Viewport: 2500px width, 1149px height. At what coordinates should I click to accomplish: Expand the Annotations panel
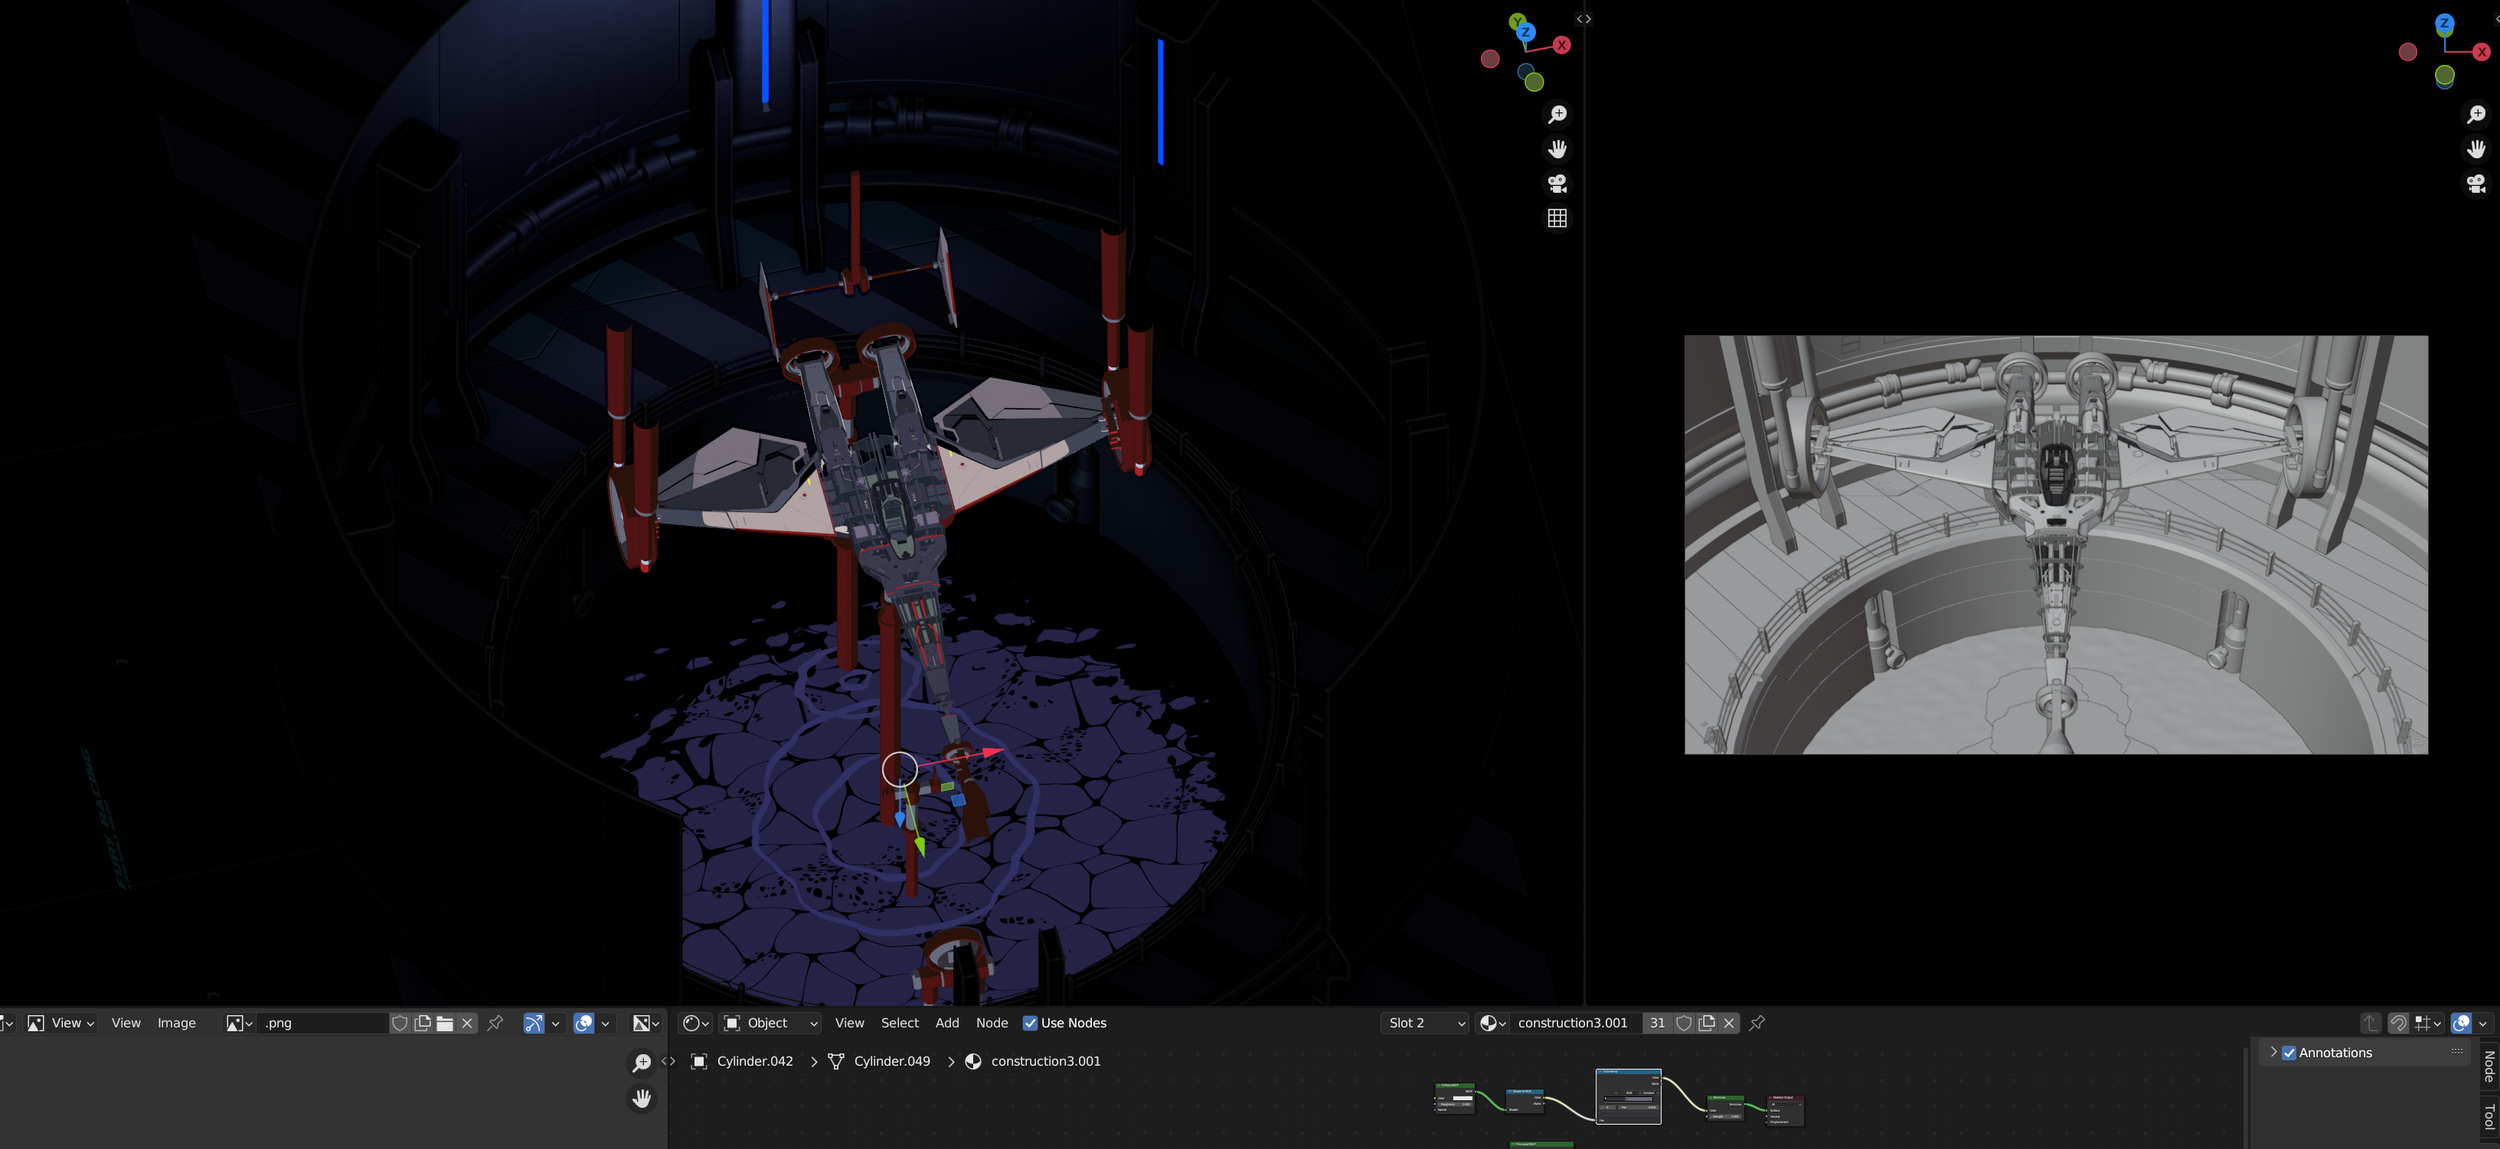tap(2274, 1053)
